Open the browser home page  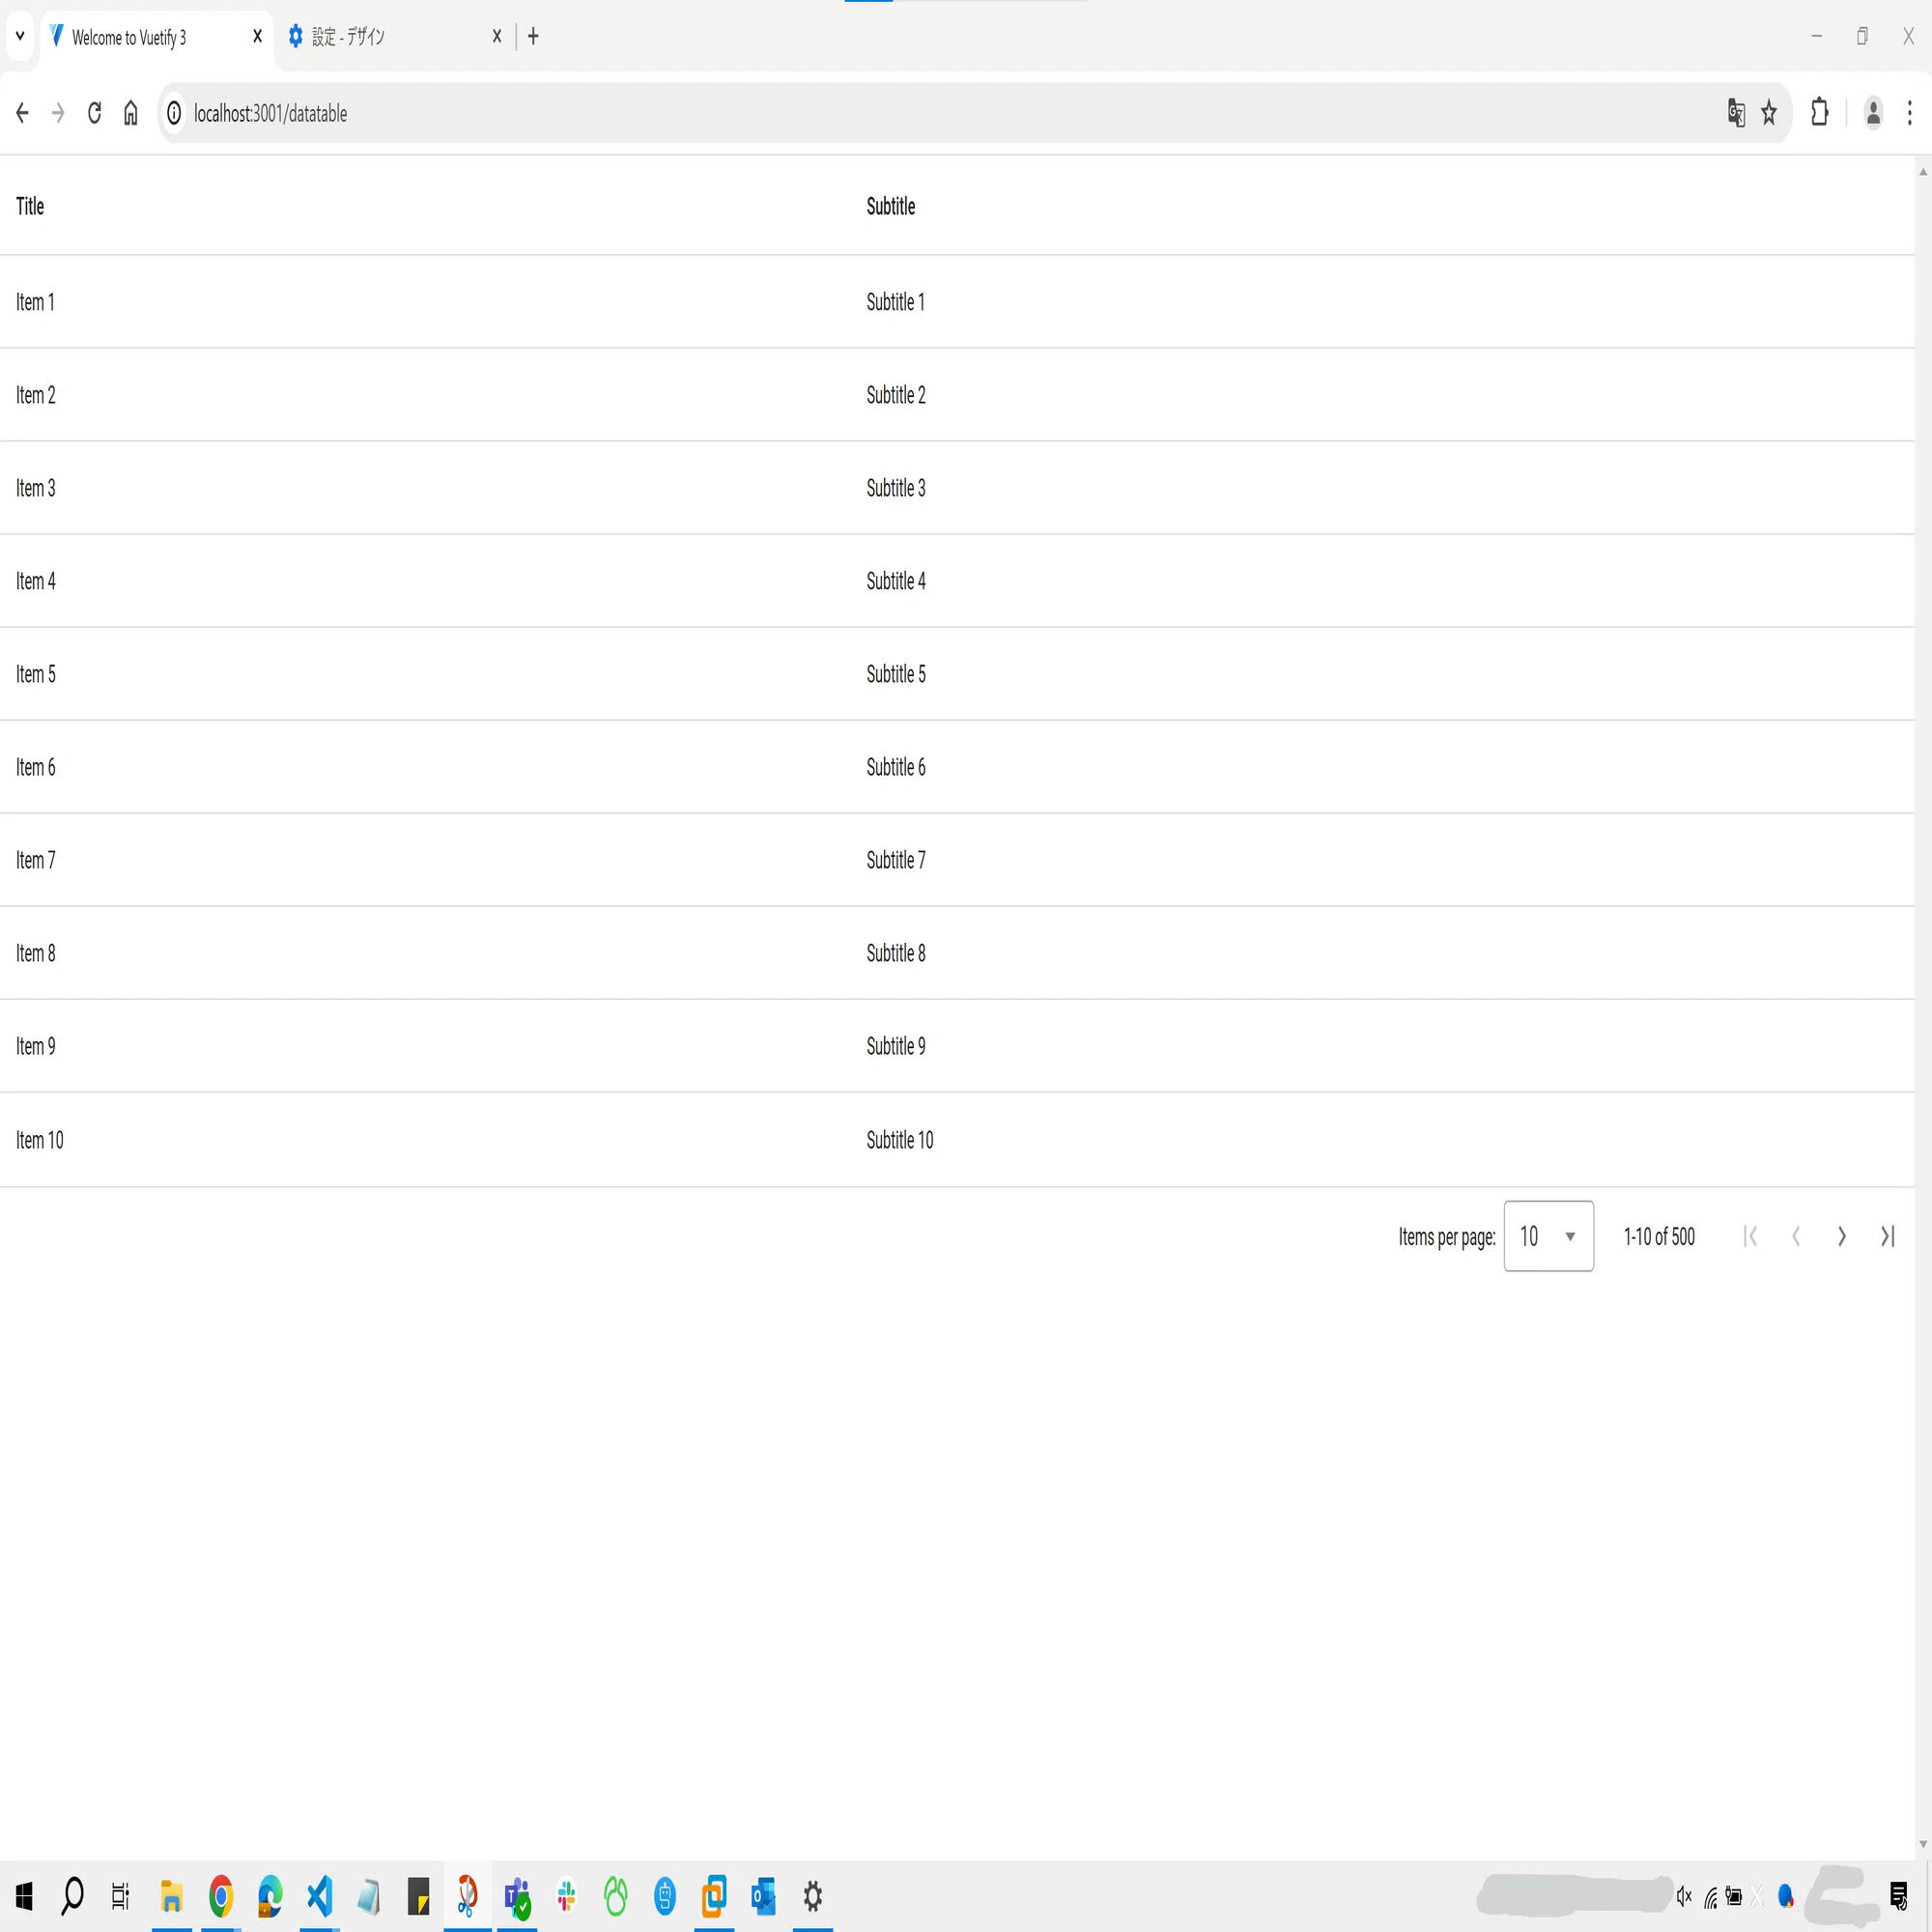130,113
